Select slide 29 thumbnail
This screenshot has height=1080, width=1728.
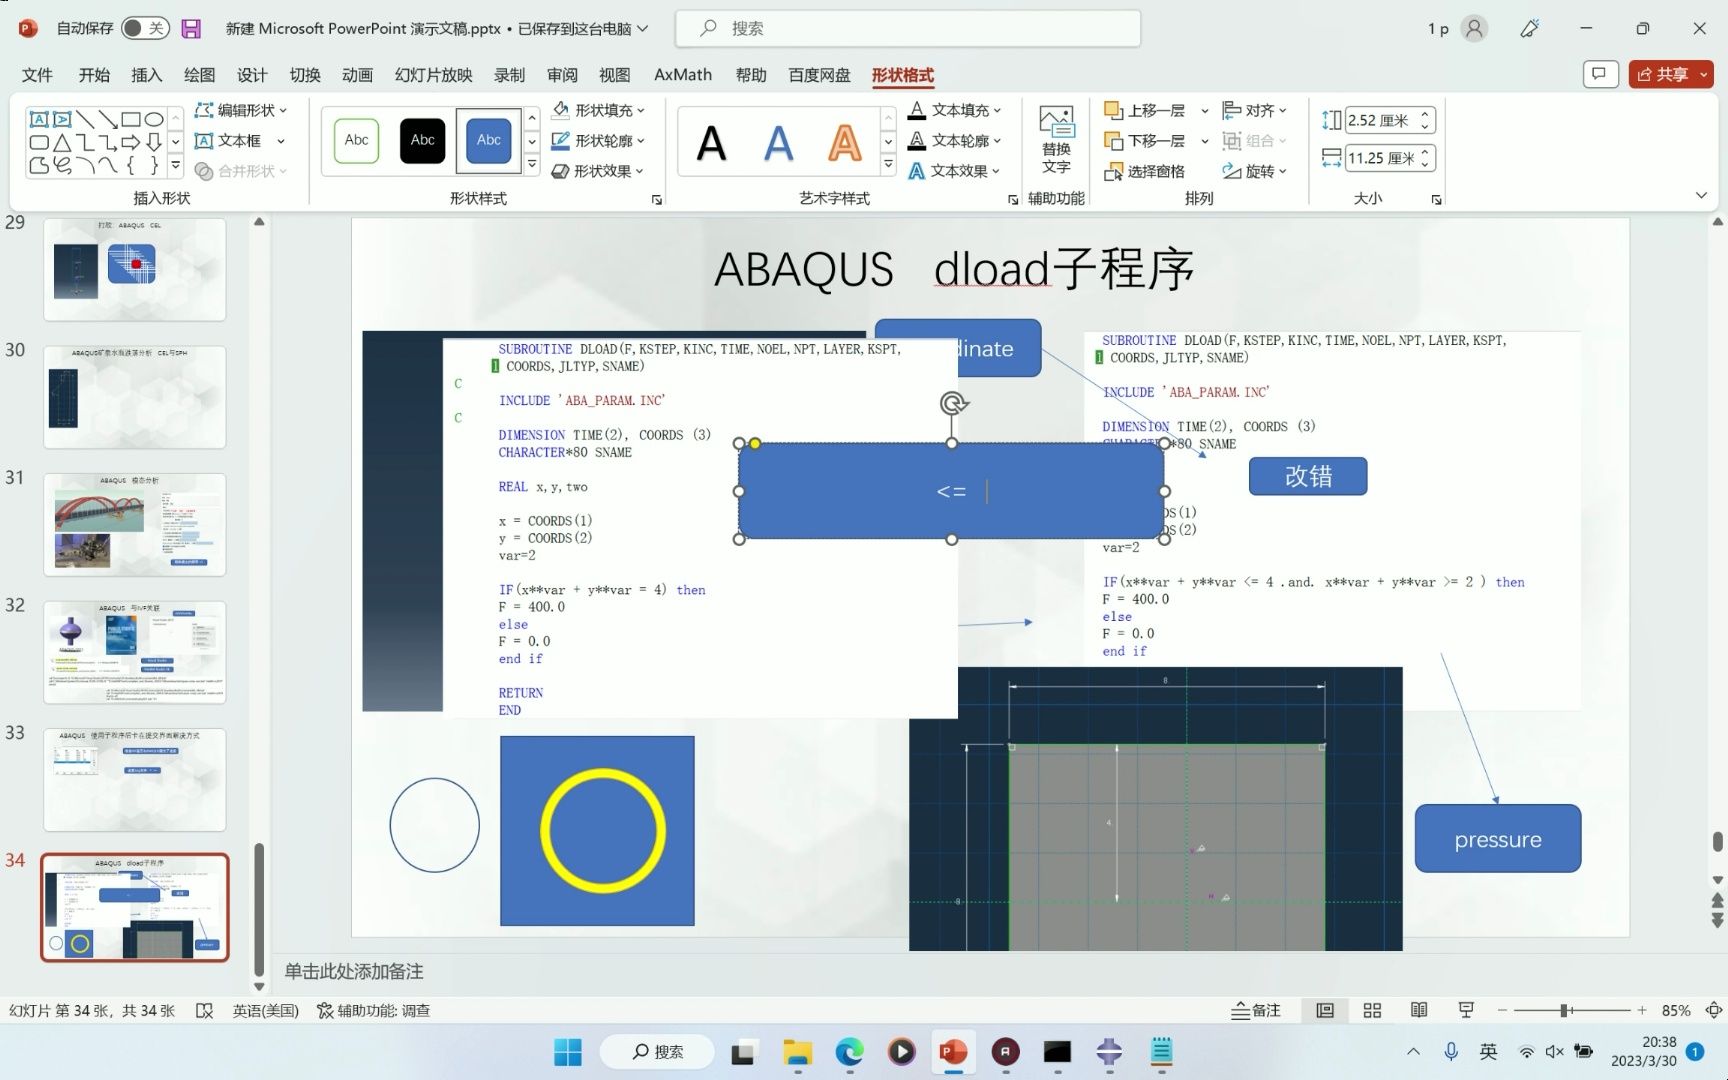pos(135,270)
